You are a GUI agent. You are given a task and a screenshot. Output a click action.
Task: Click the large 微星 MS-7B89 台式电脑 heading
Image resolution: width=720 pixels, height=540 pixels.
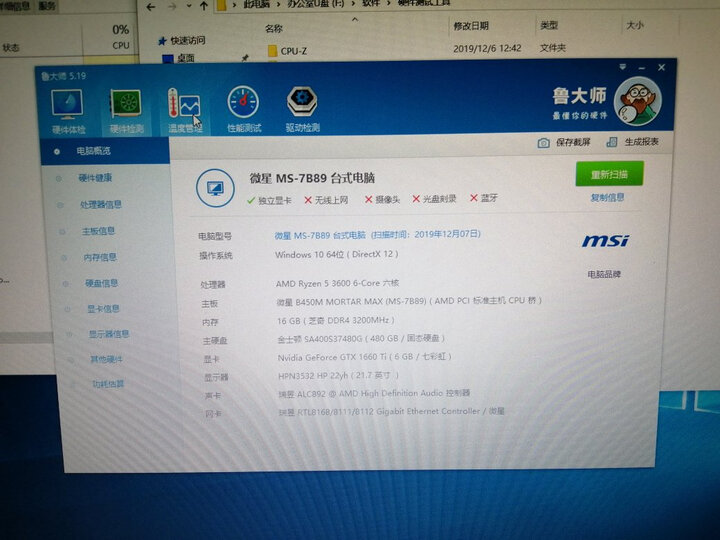pyautogui.click(x=312, y=178)
